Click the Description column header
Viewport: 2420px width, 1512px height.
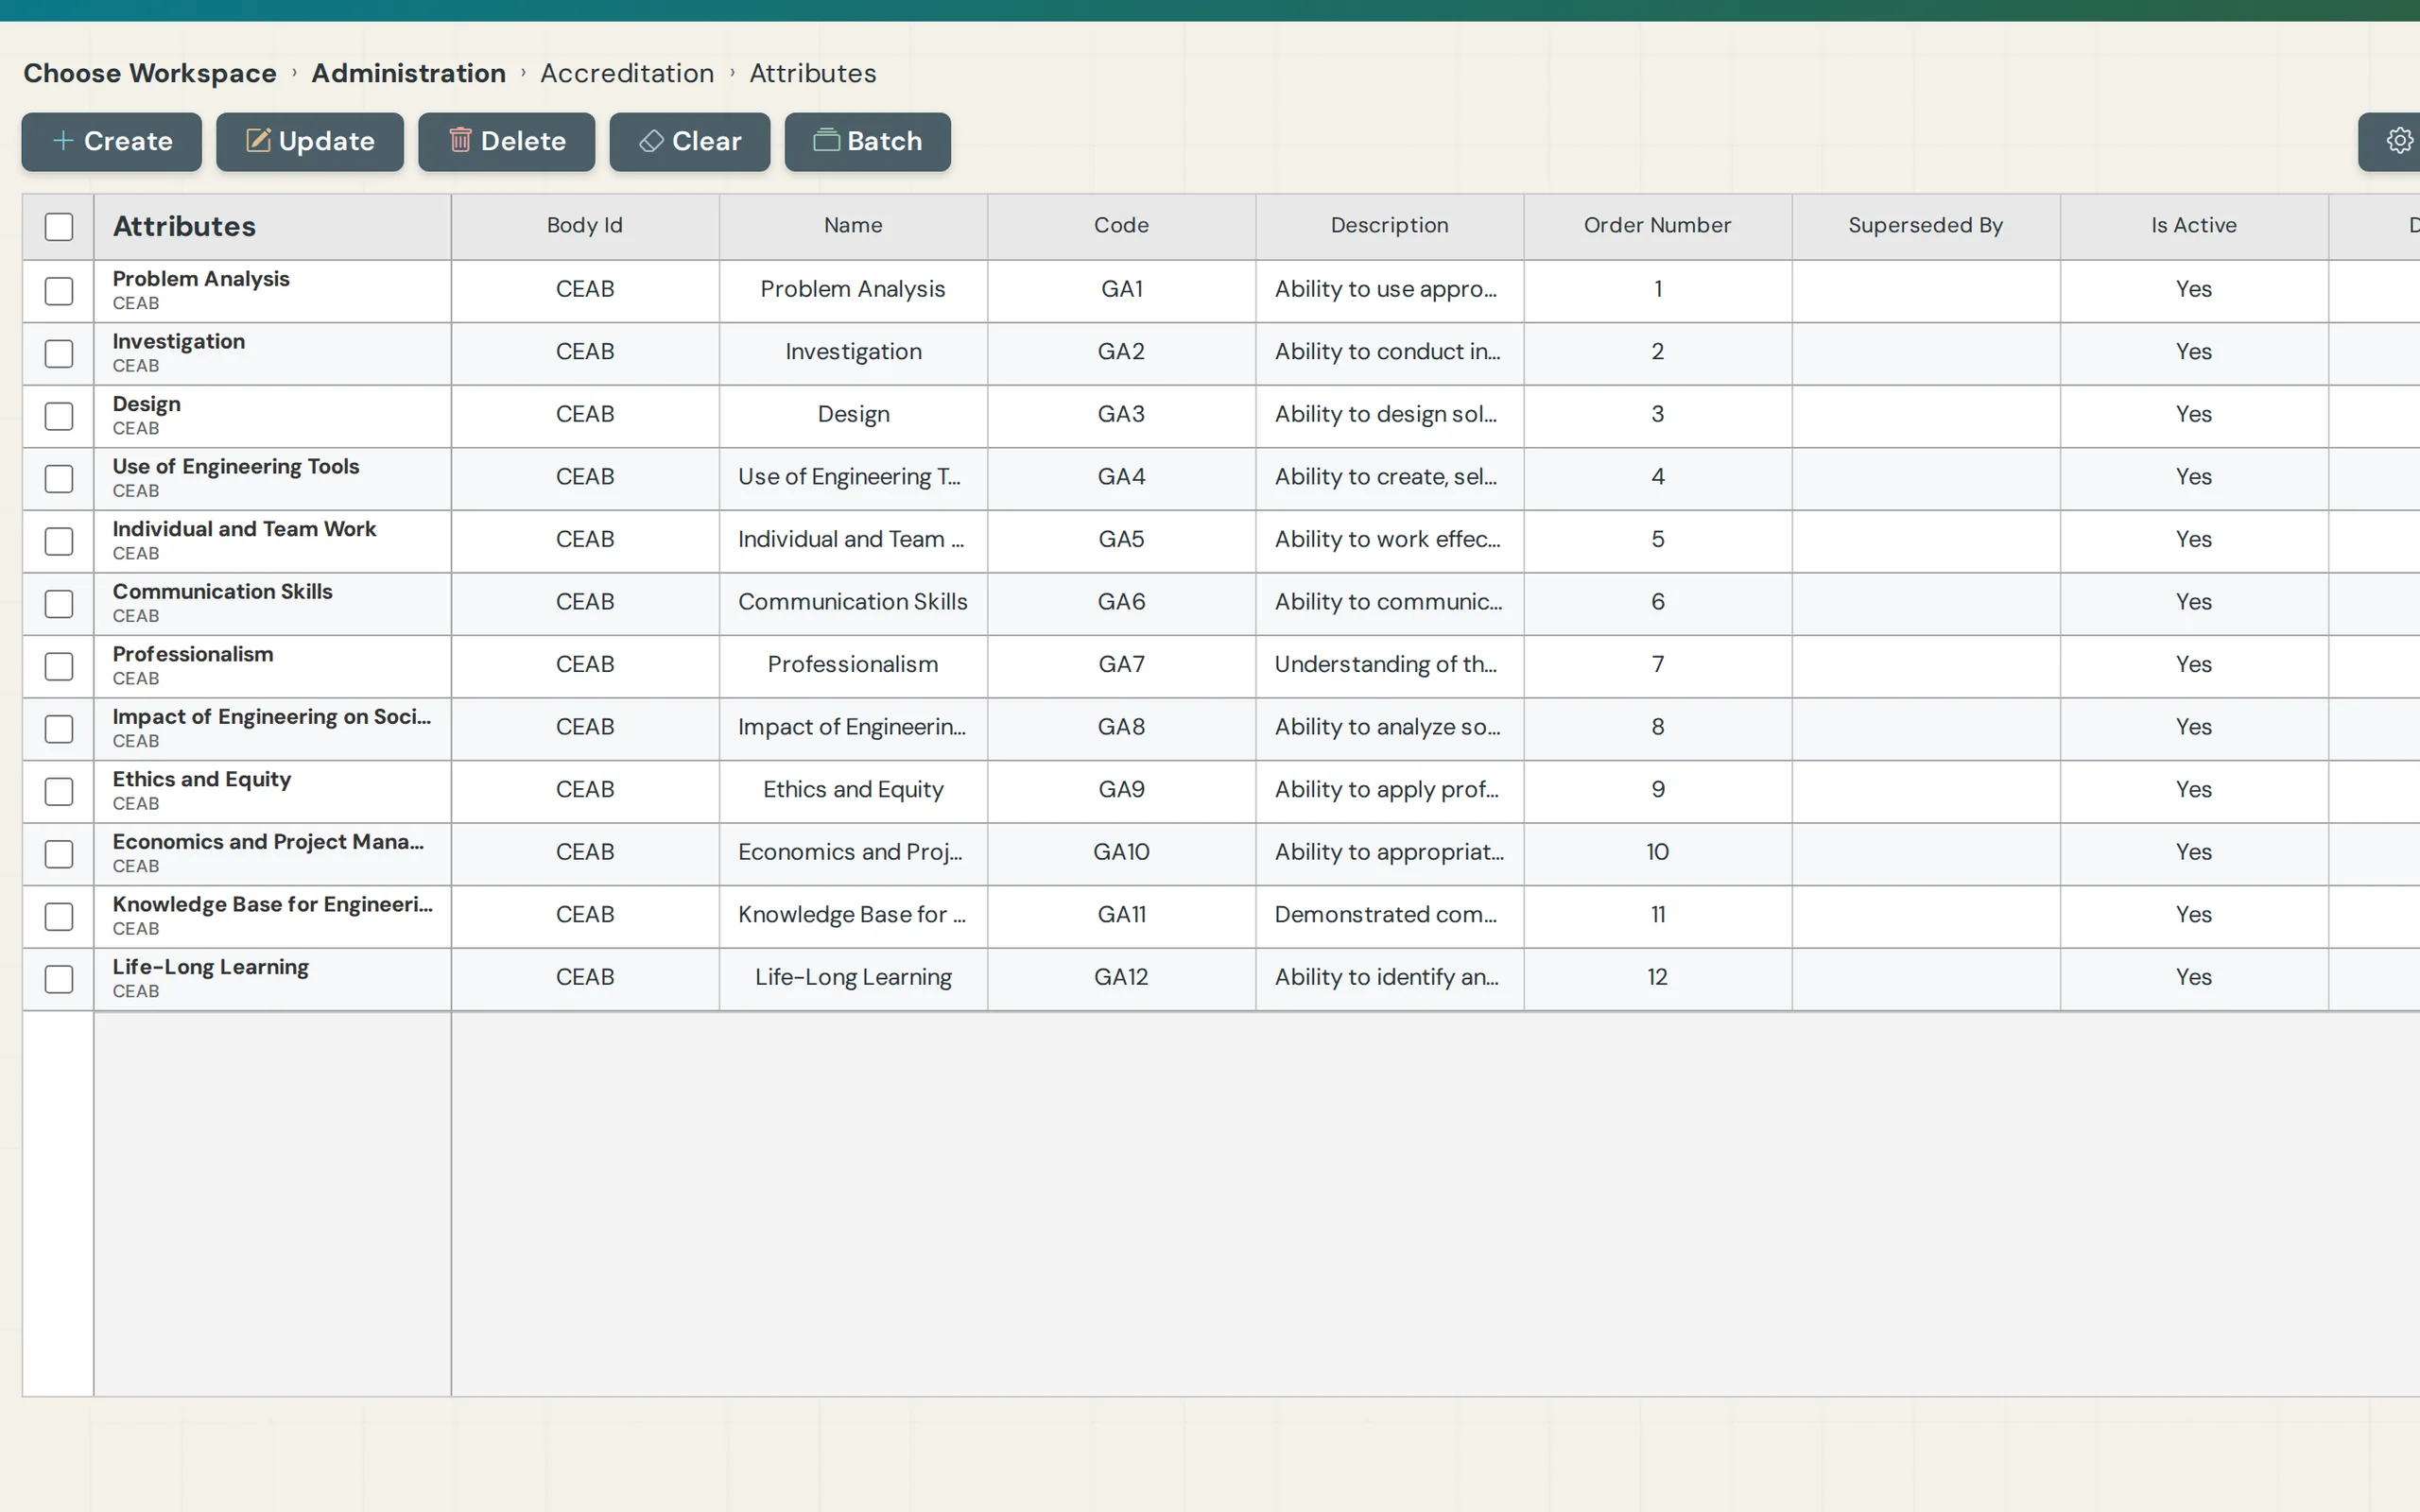(1389, 226)
